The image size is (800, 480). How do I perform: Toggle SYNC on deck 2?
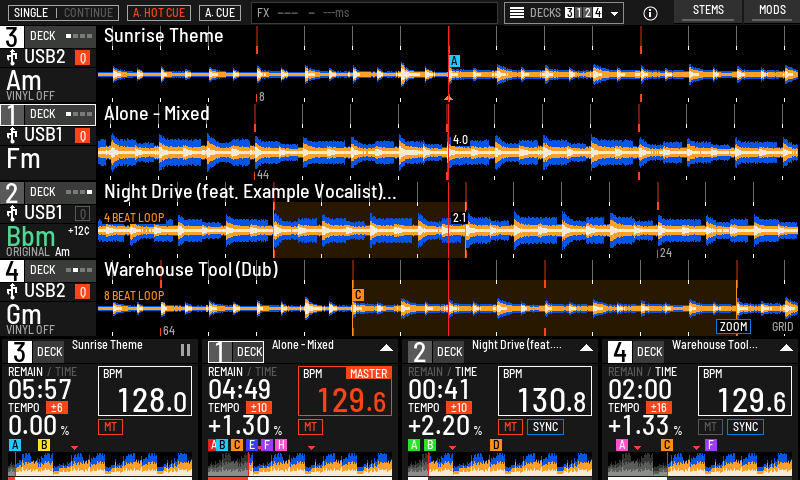545,427
